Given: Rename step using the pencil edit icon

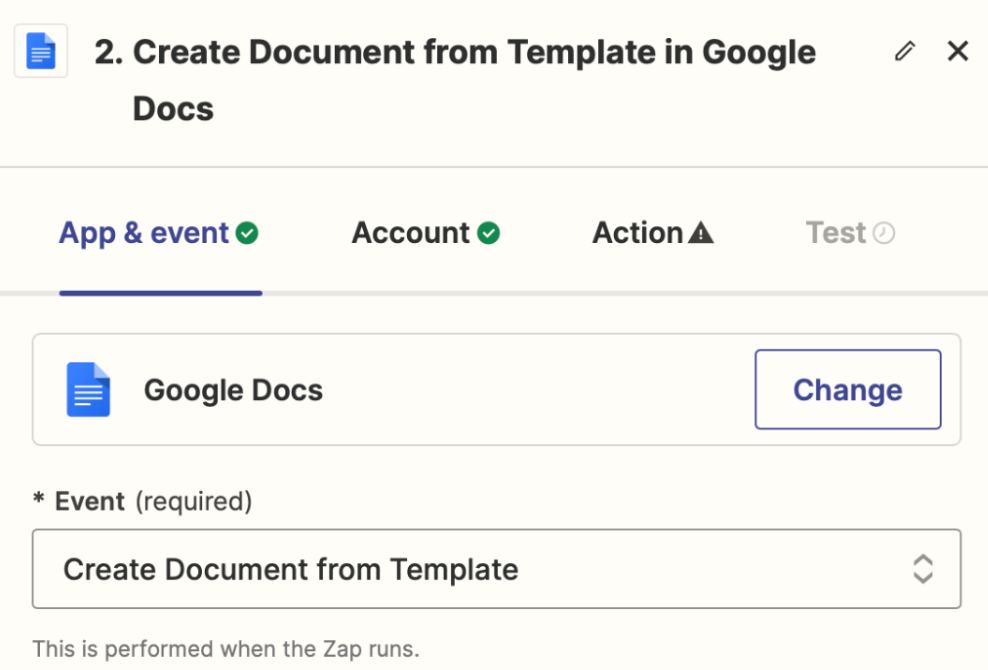Looking at the screenshot, I should tap(905, 51).
